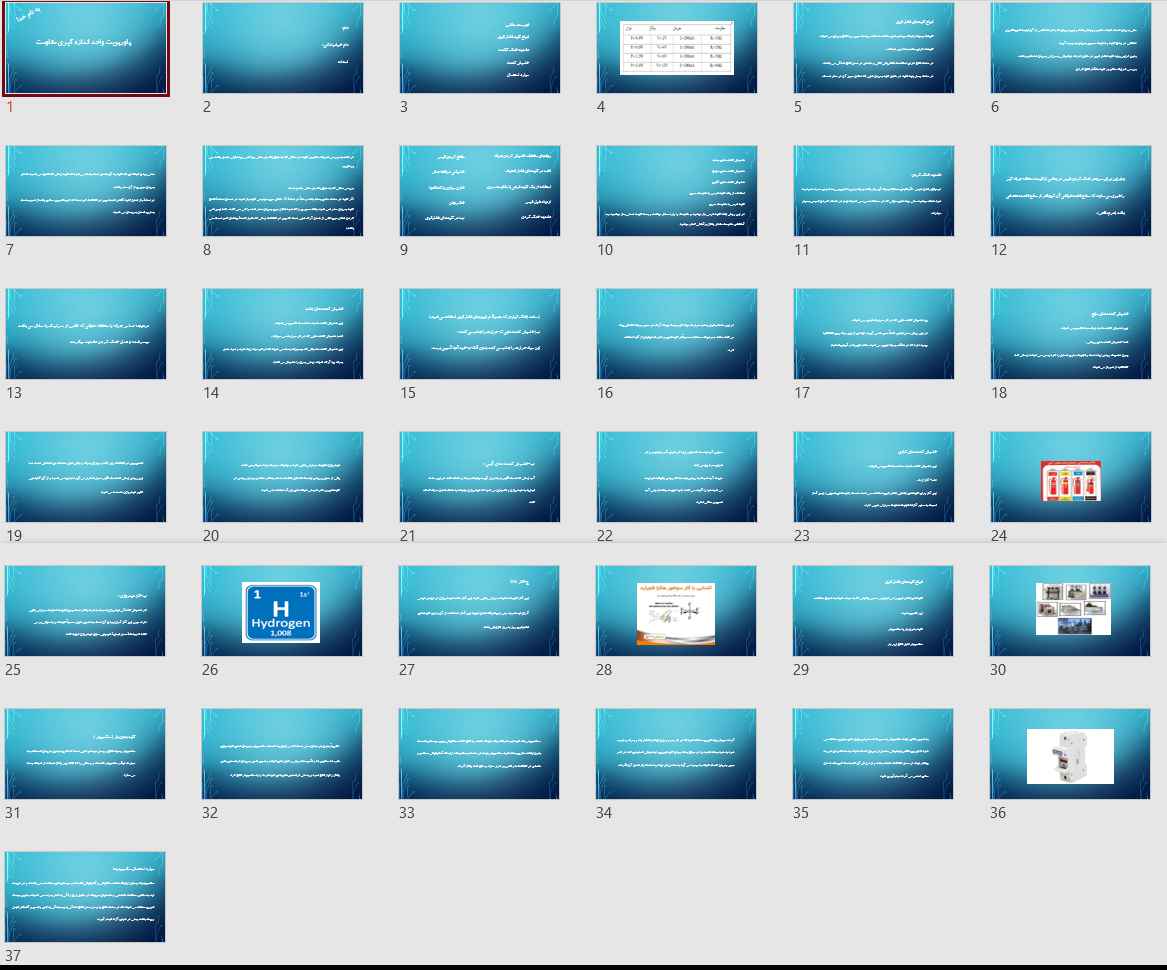Select slide 19 thumbnail
The image size is (1167, 970).
(x=85, y=477)
